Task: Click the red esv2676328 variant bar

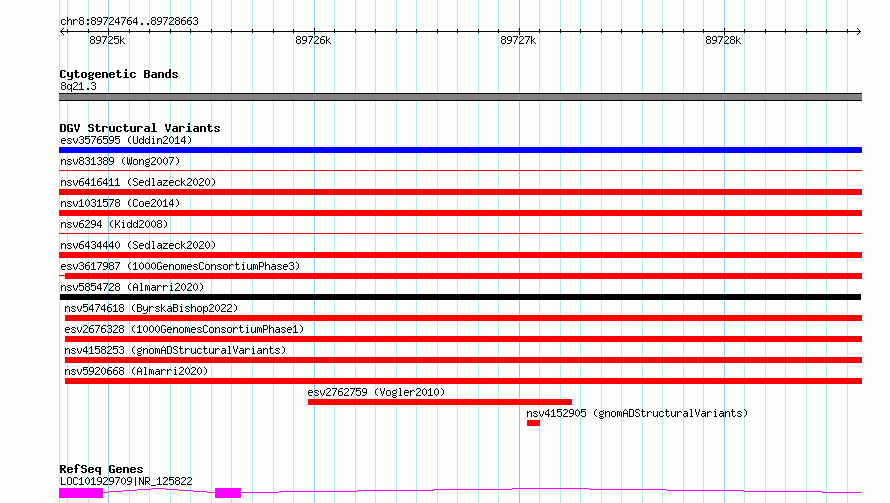Action: [463, 339]
